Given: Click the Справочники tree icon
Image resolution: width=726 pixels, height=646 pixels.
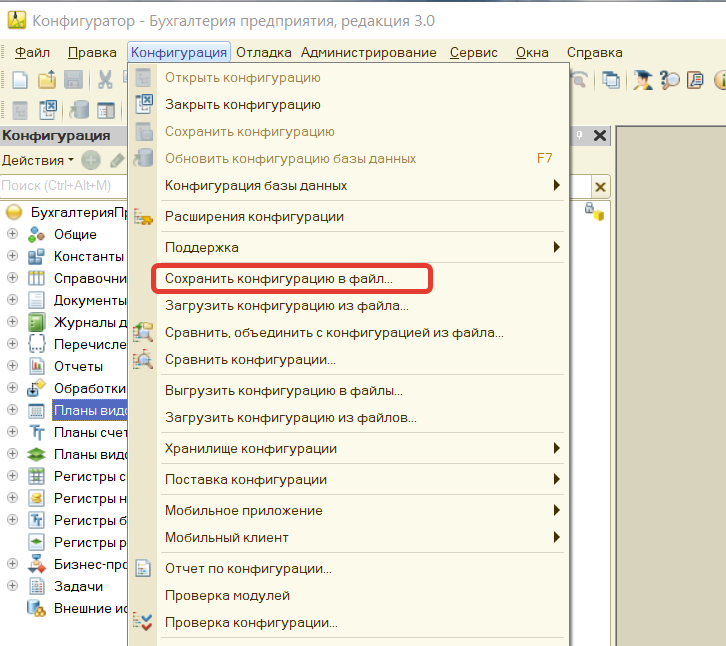Looking at the screenshot, I should point(37,278).
